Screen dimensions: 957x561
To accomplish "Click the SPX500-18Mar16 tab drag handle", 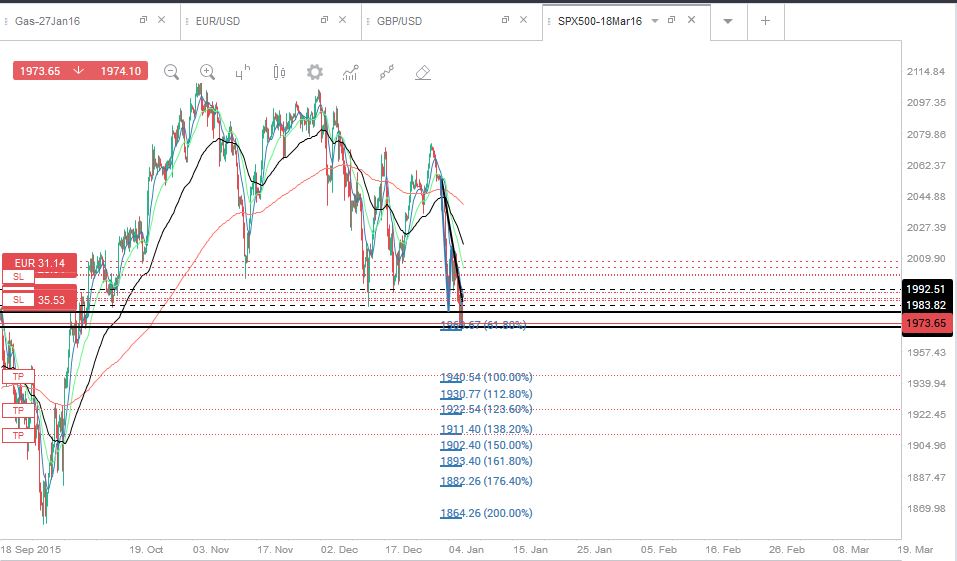I will (x=549, y=21).
